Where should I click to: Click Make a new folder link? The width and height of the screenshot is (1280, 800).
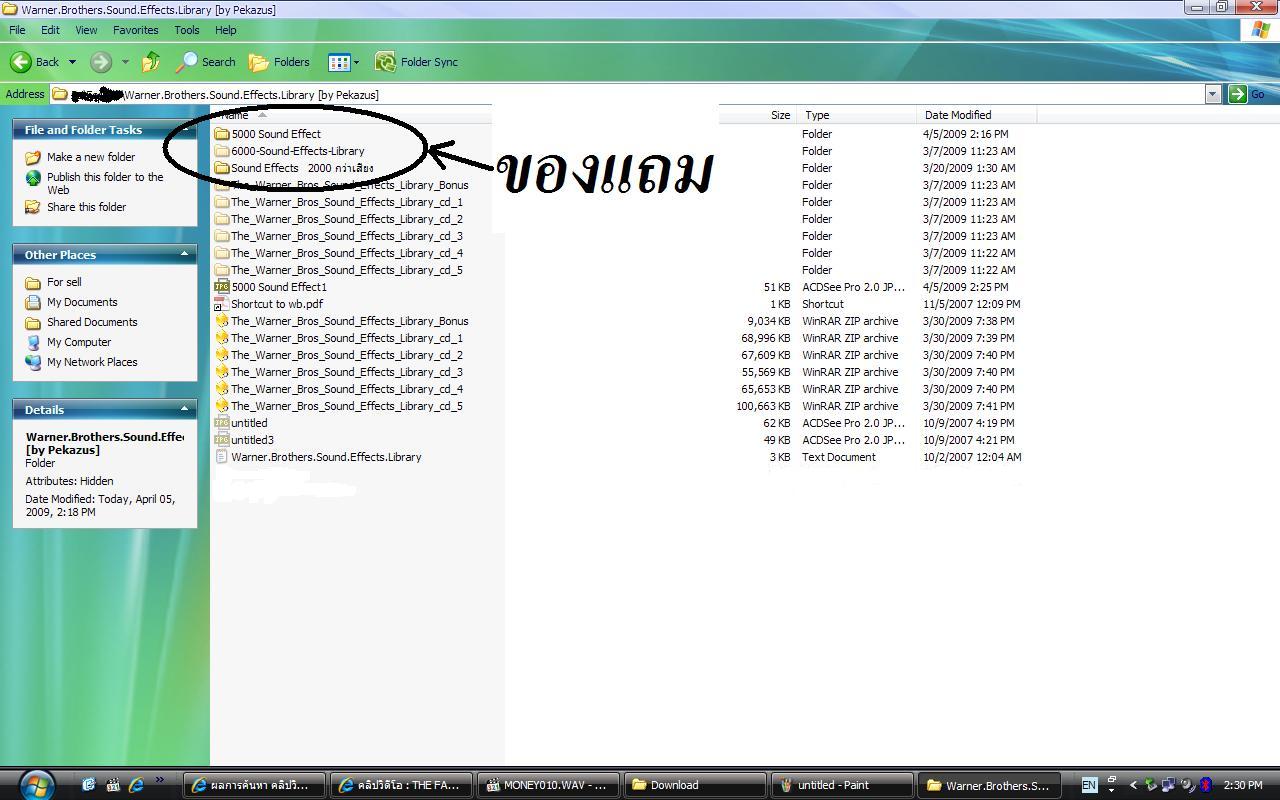pos(90,157)
